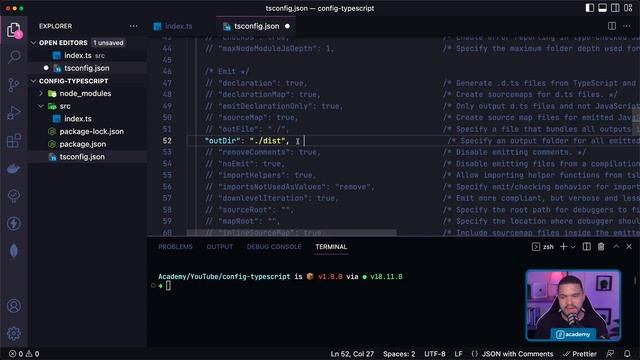Toggle the bottom panel layout icon
The width and height of the screenshot is (640, 360).
602,8
